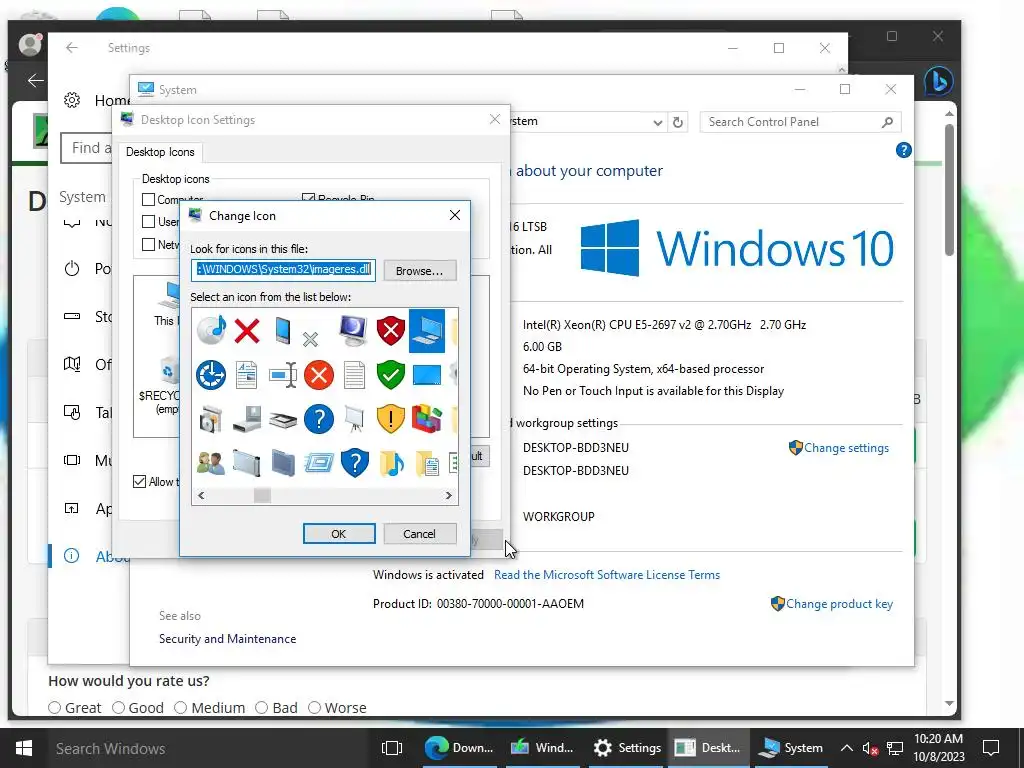Select the red circle error icon

319,375
